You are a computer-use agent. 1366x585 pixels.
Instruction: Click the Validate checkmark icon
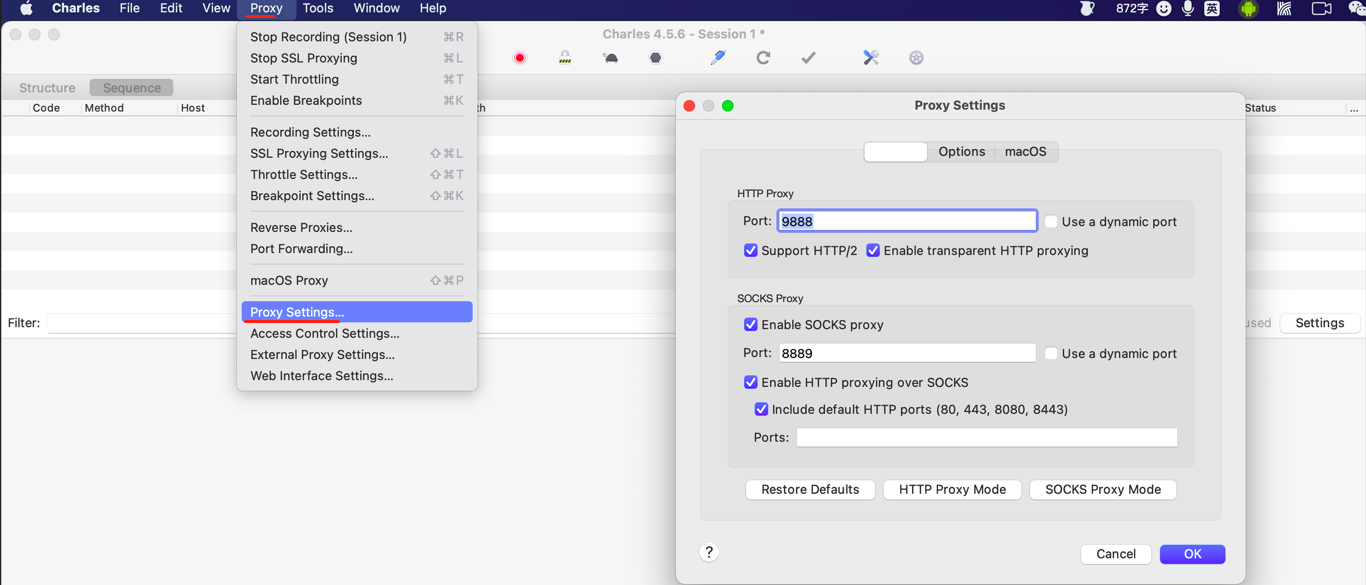coord(808,58)
